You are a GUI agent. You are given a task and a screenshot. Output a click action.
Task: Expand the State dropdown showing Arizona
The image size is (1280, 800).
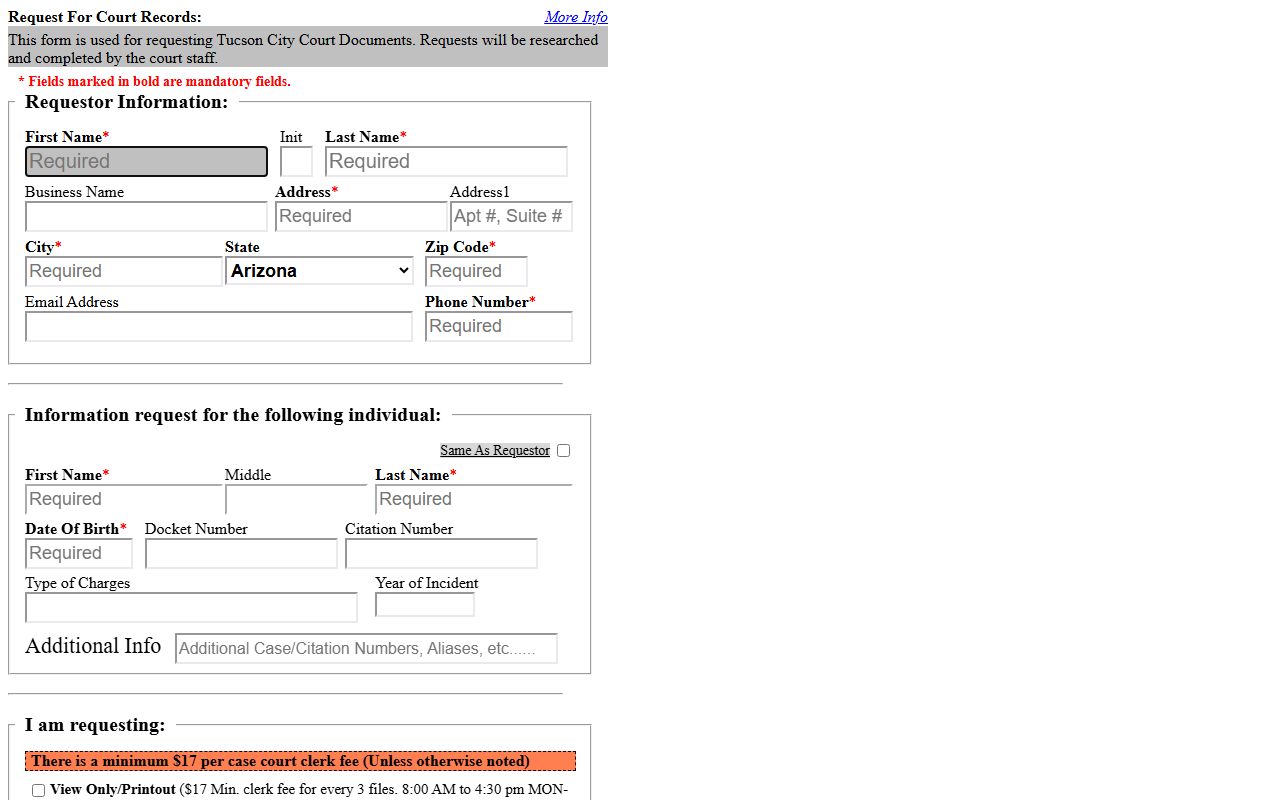pos(319,271)
